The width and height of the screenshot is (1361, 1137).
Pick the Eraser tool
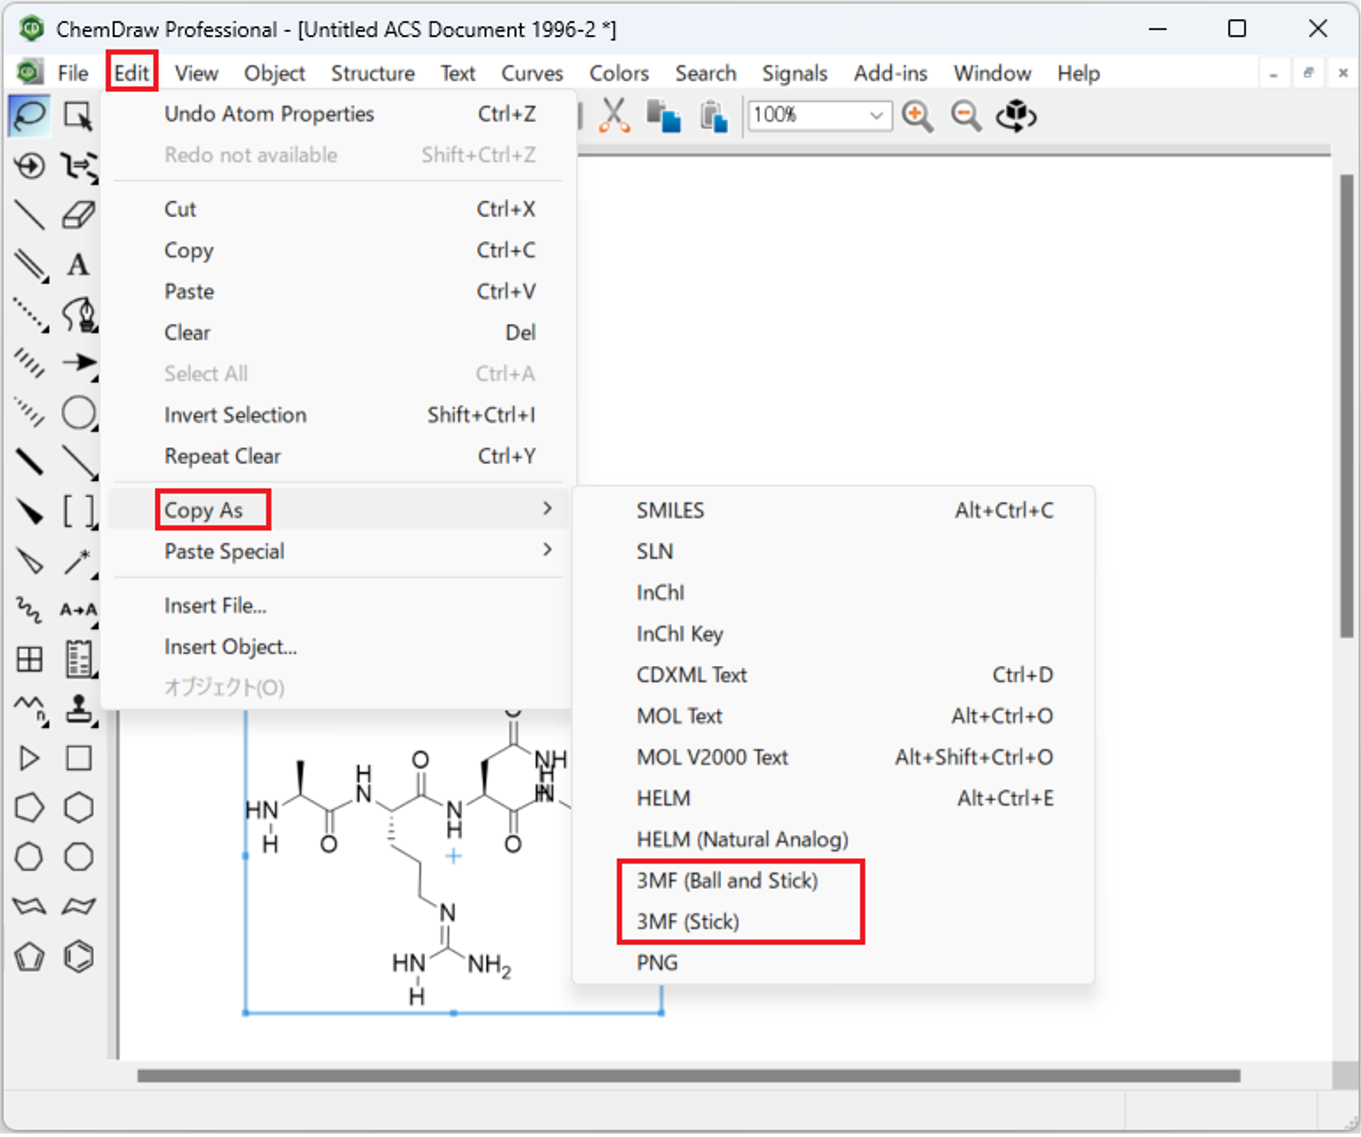(78, 214)
